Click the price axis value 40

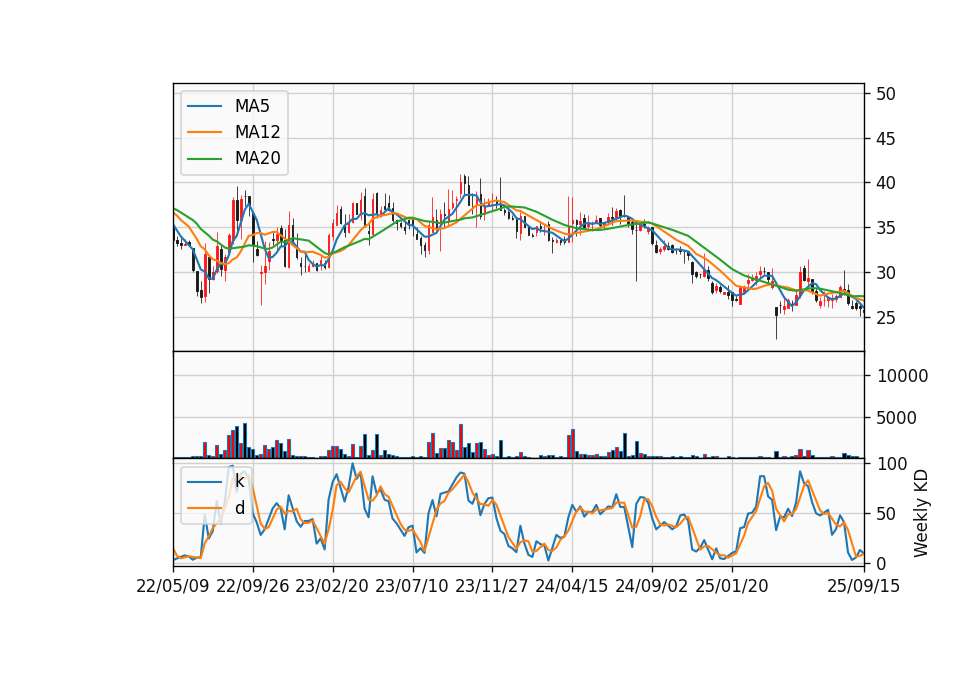[886, 183]
